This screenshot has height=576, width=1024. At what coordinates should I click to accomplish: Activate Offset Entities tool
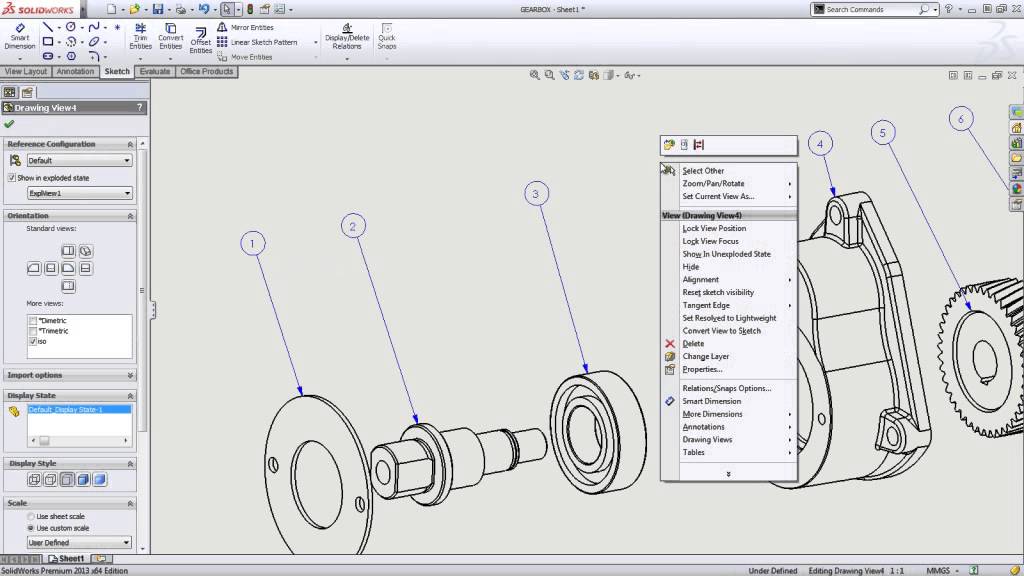200,40
